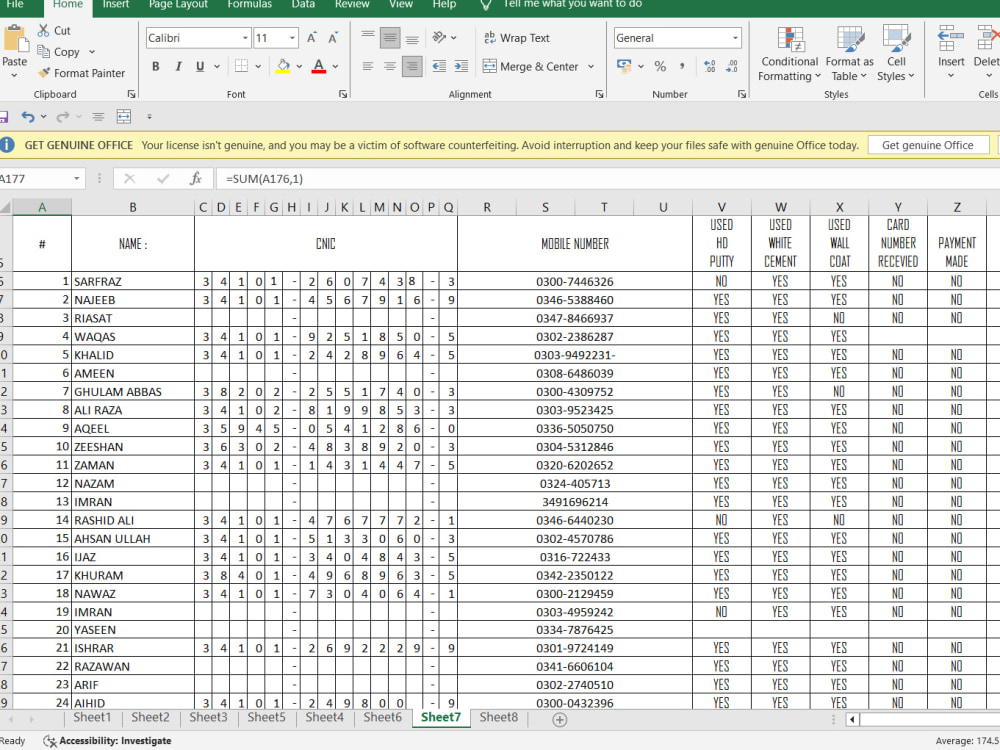Expand the Merge & Center dropdown arrow
Viewport: 1000px width, 750px height.
click(591, 66)
